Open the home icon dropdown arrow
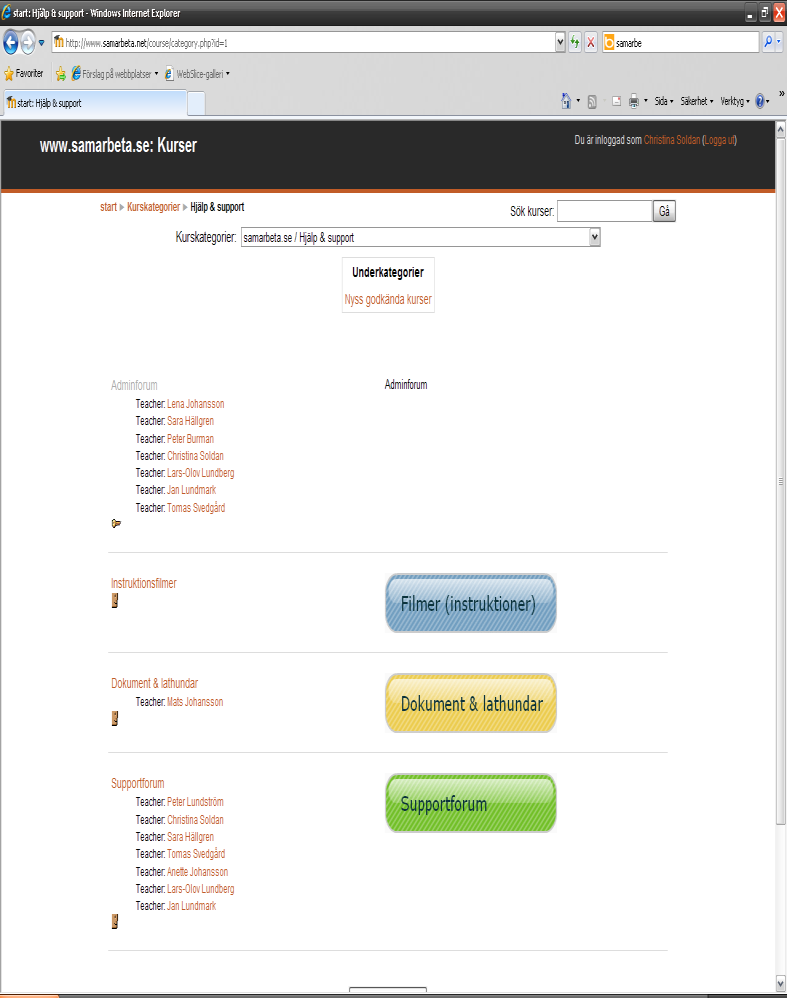The width and height of the screenshot is (787, 998). point(578,101)
